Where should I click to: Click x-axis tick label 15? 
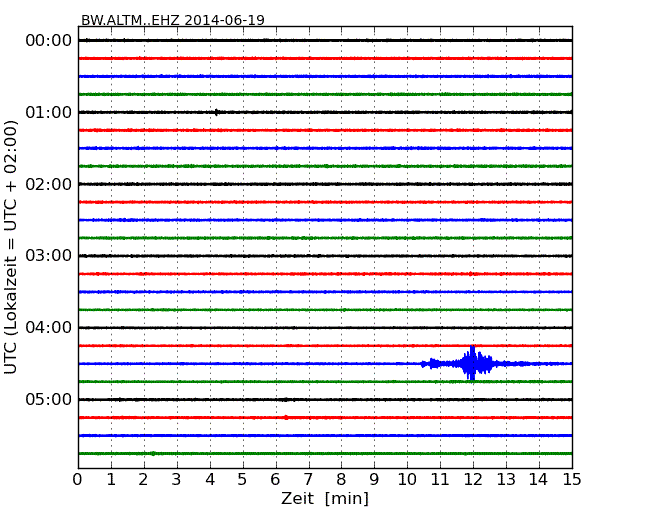(572, 480)
